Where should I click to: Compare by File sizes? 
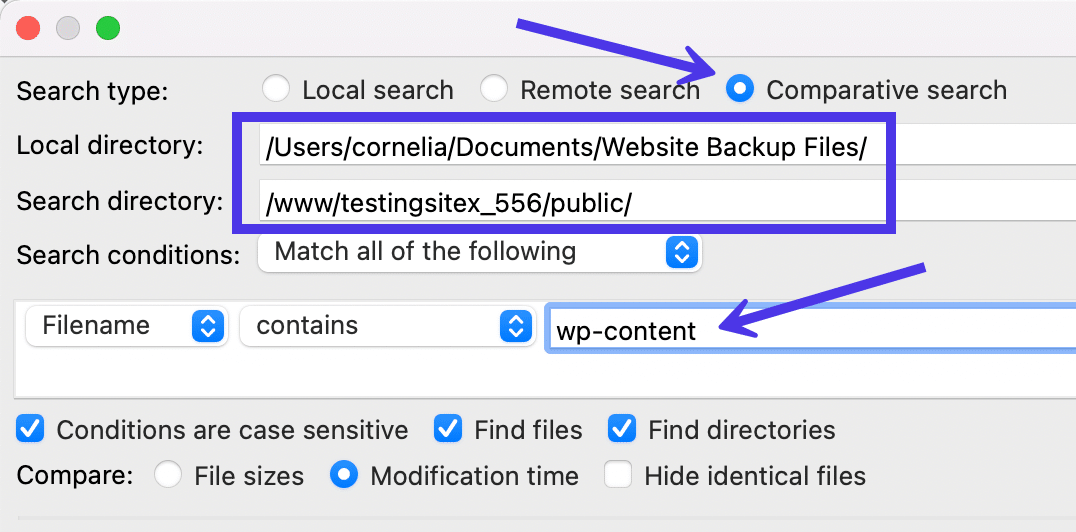tap(168, 475)
